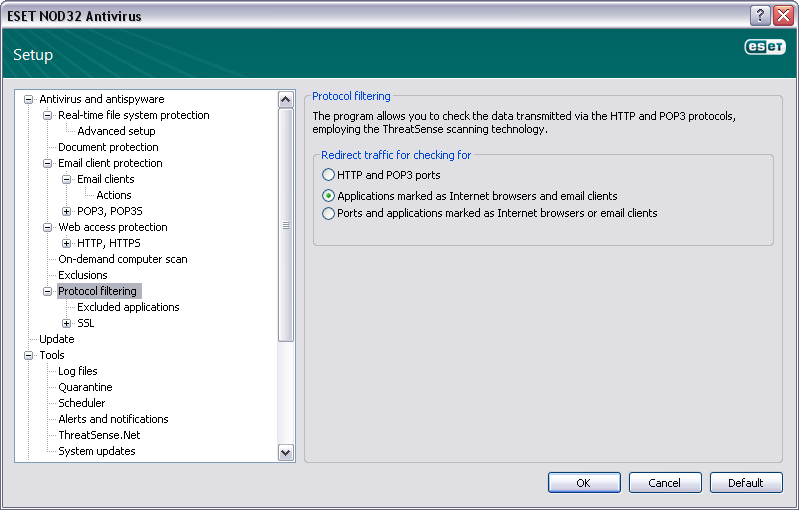Select Antivirus and antispyware in tree
Screen dimensions: 799x510
click(102, 99)
